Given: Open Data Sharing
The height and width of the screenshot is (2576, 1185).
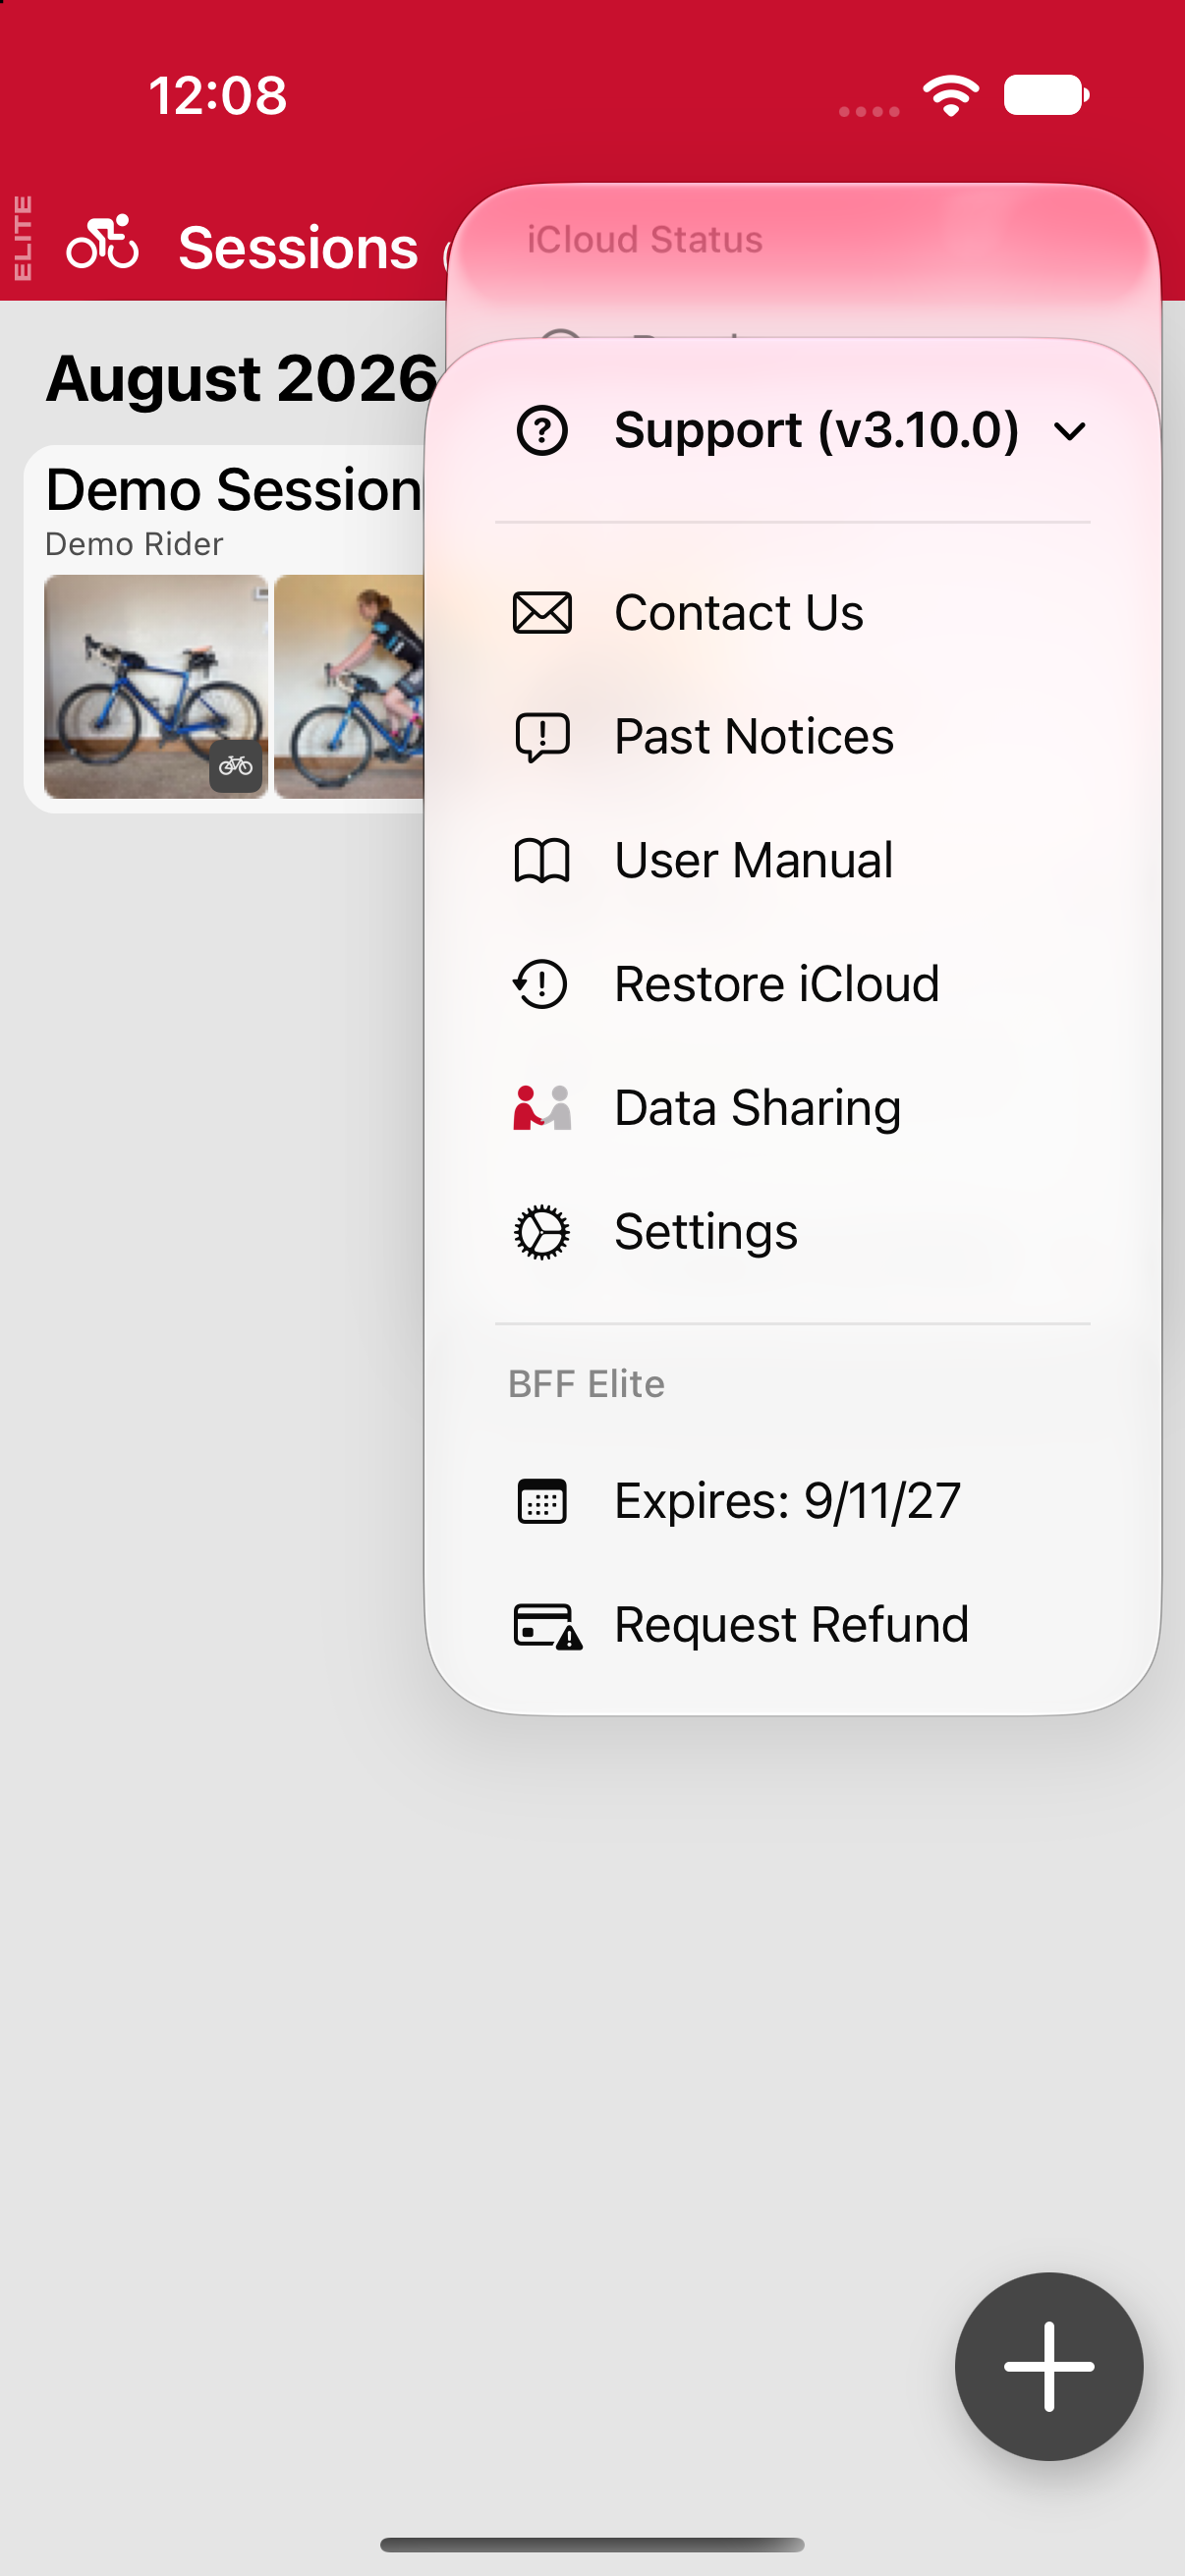Looking at the screenshot, I should tap(792, 1108).
